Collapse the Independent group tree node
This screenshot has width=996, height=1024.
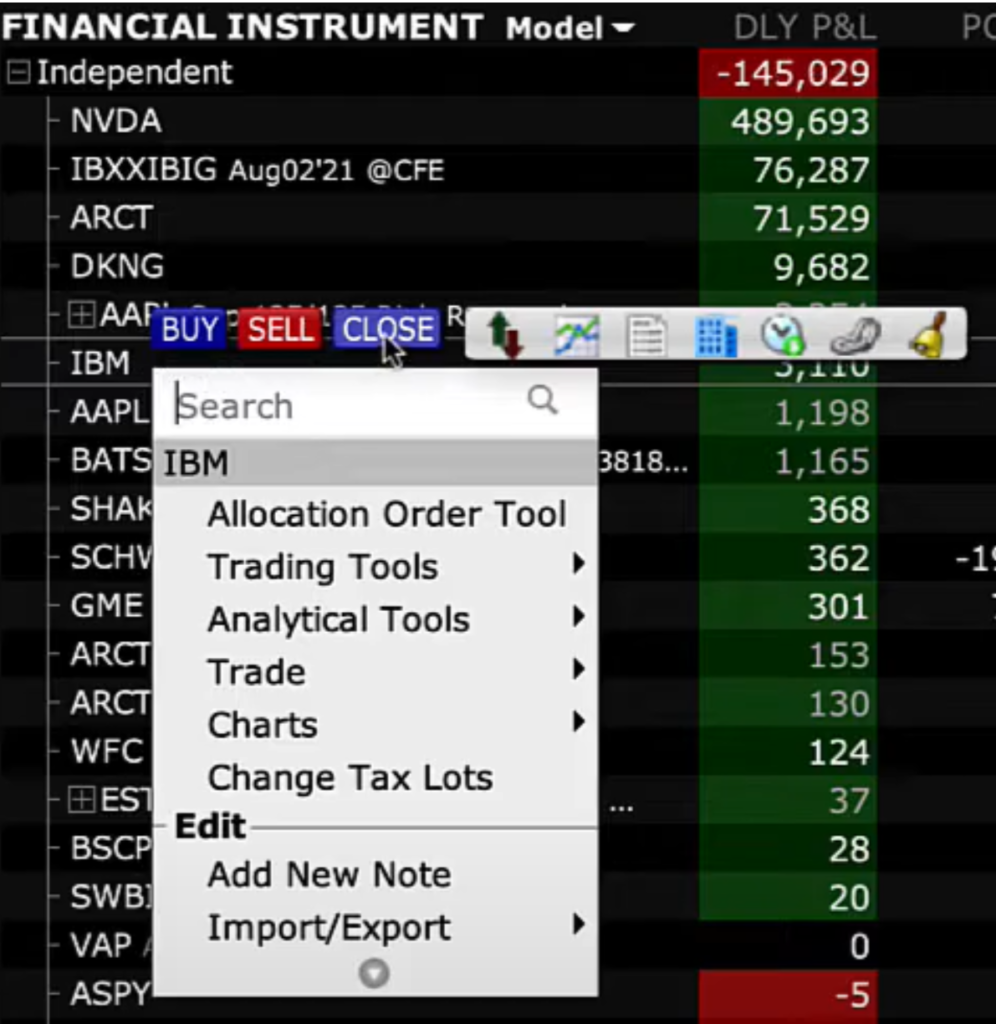click(x=17, y=73)
